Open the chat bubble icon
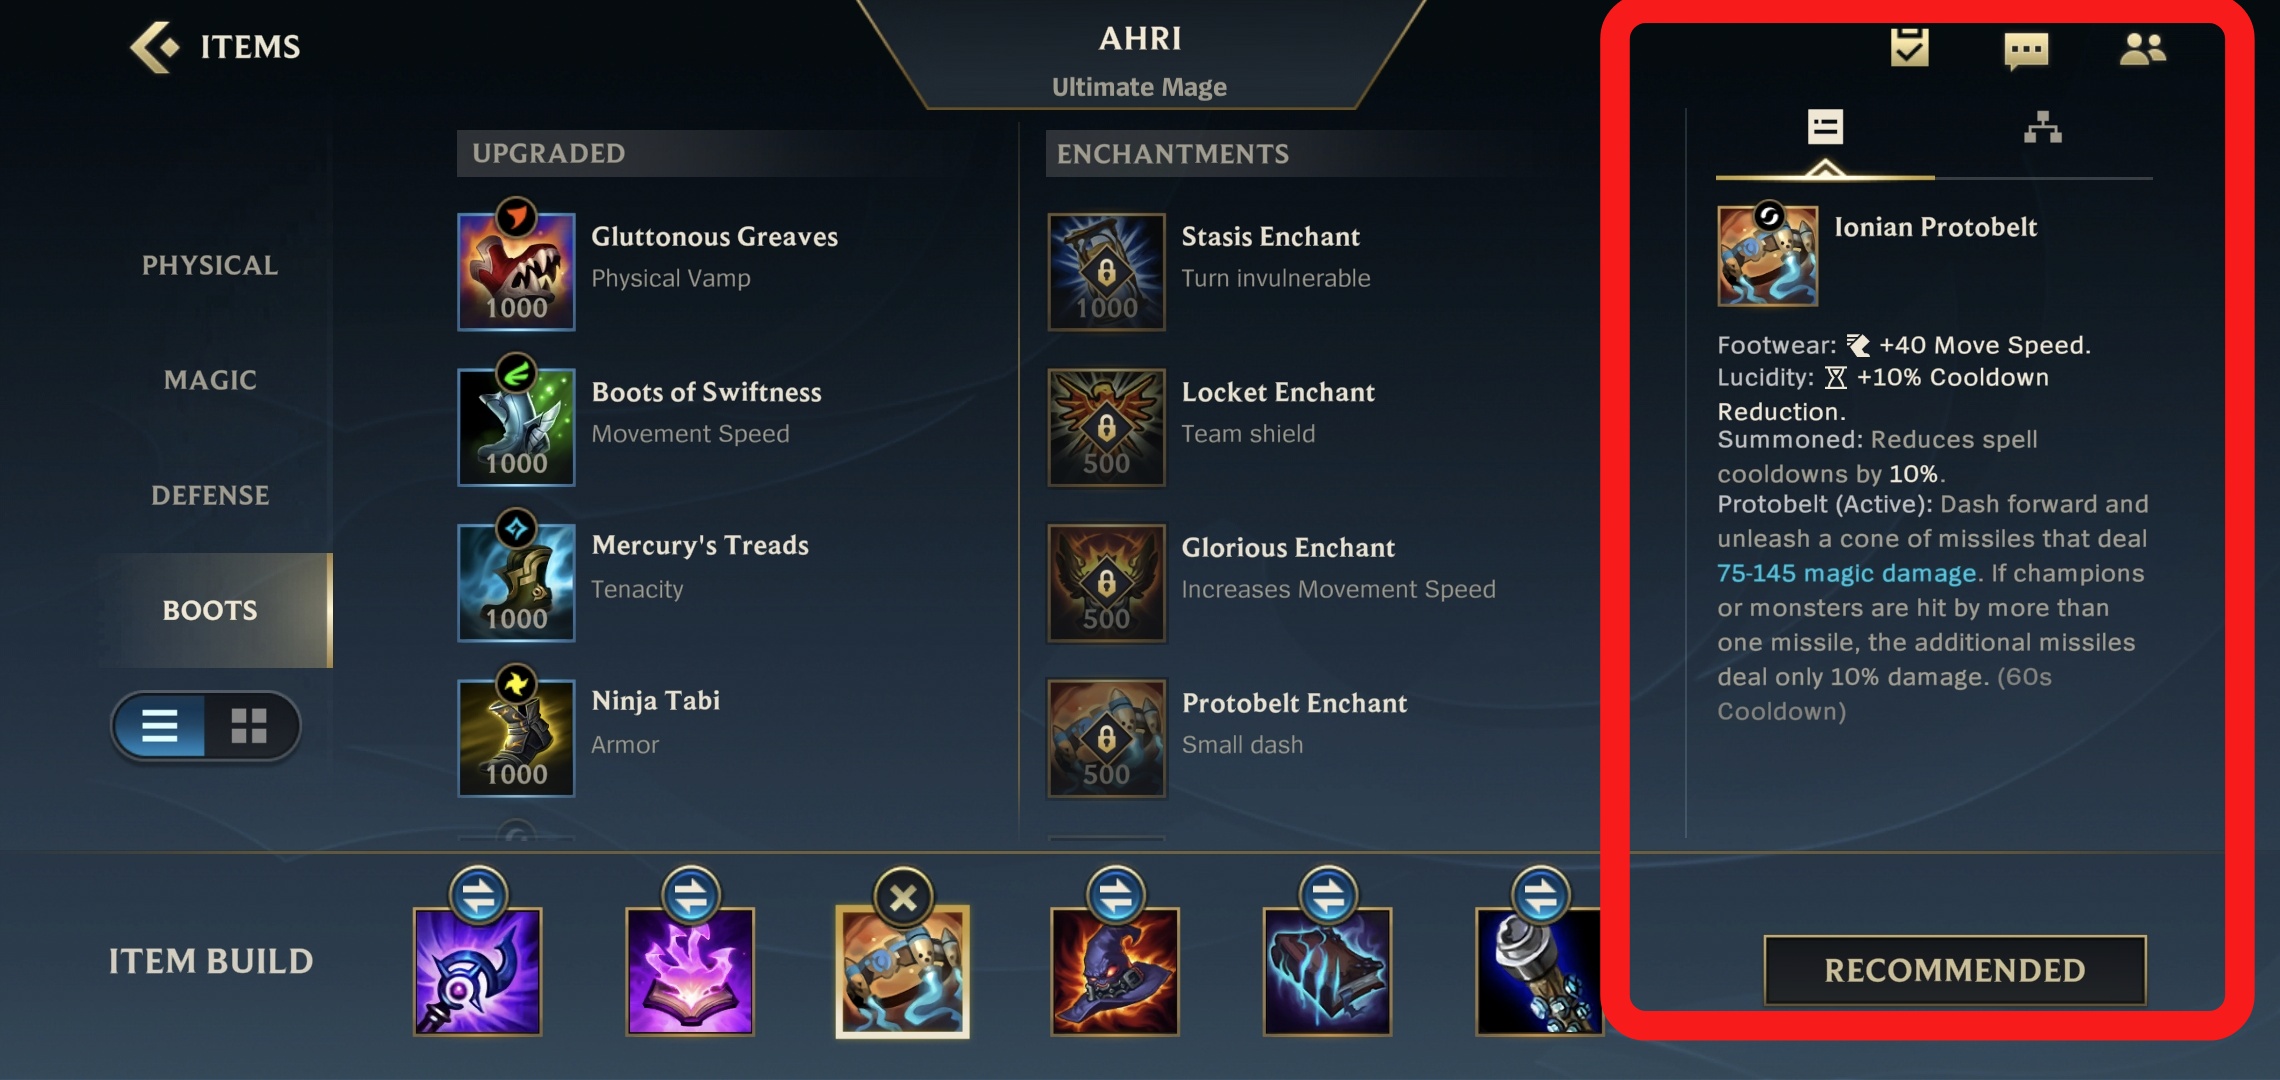 pyautogui.click(x=2026, y=50)
